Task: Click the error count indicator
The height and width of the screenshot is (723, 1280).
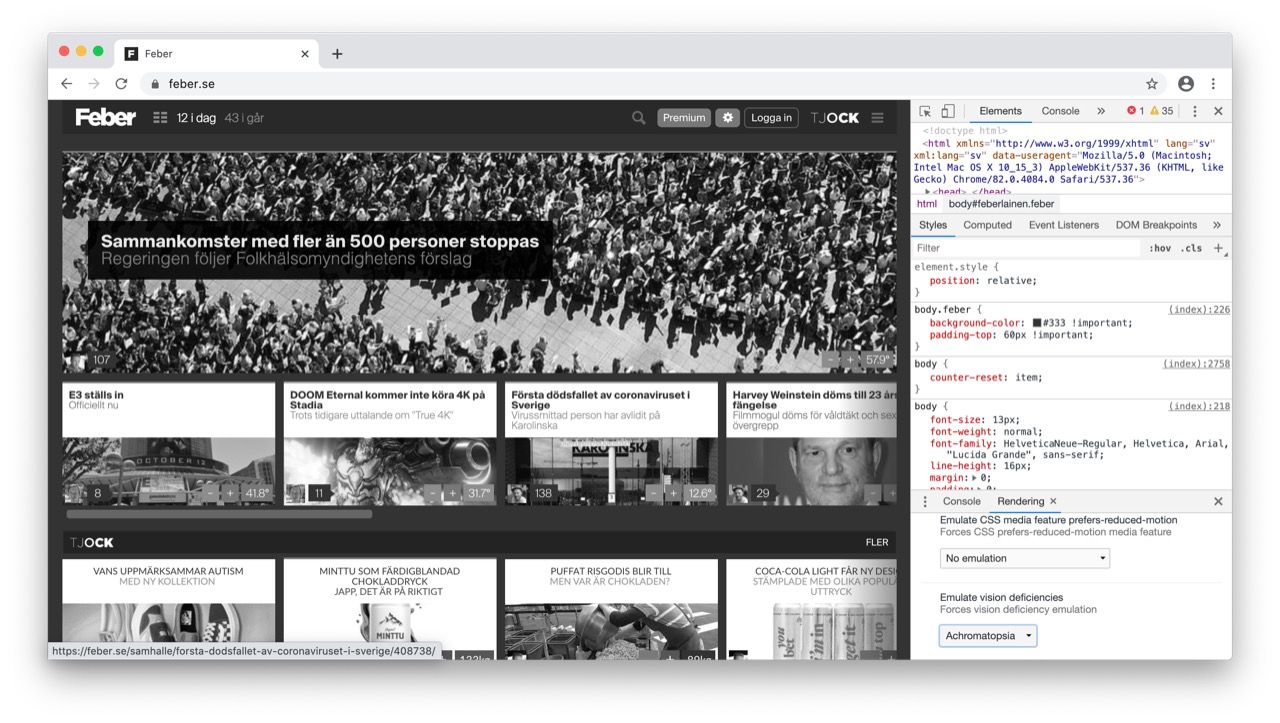Action: click(1135, 112)
